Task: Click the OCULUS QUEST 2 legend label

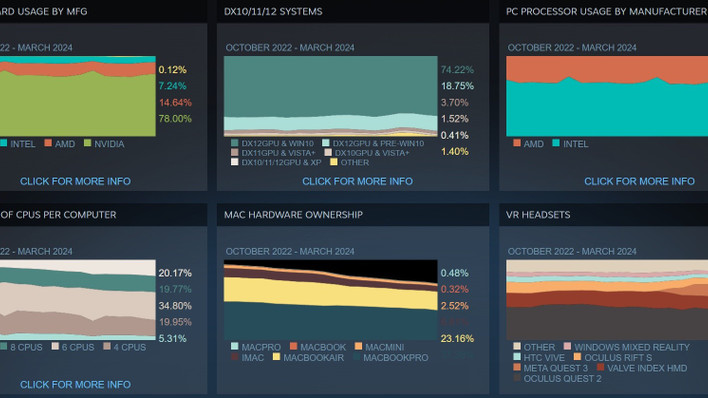Action: click(562, 379)
